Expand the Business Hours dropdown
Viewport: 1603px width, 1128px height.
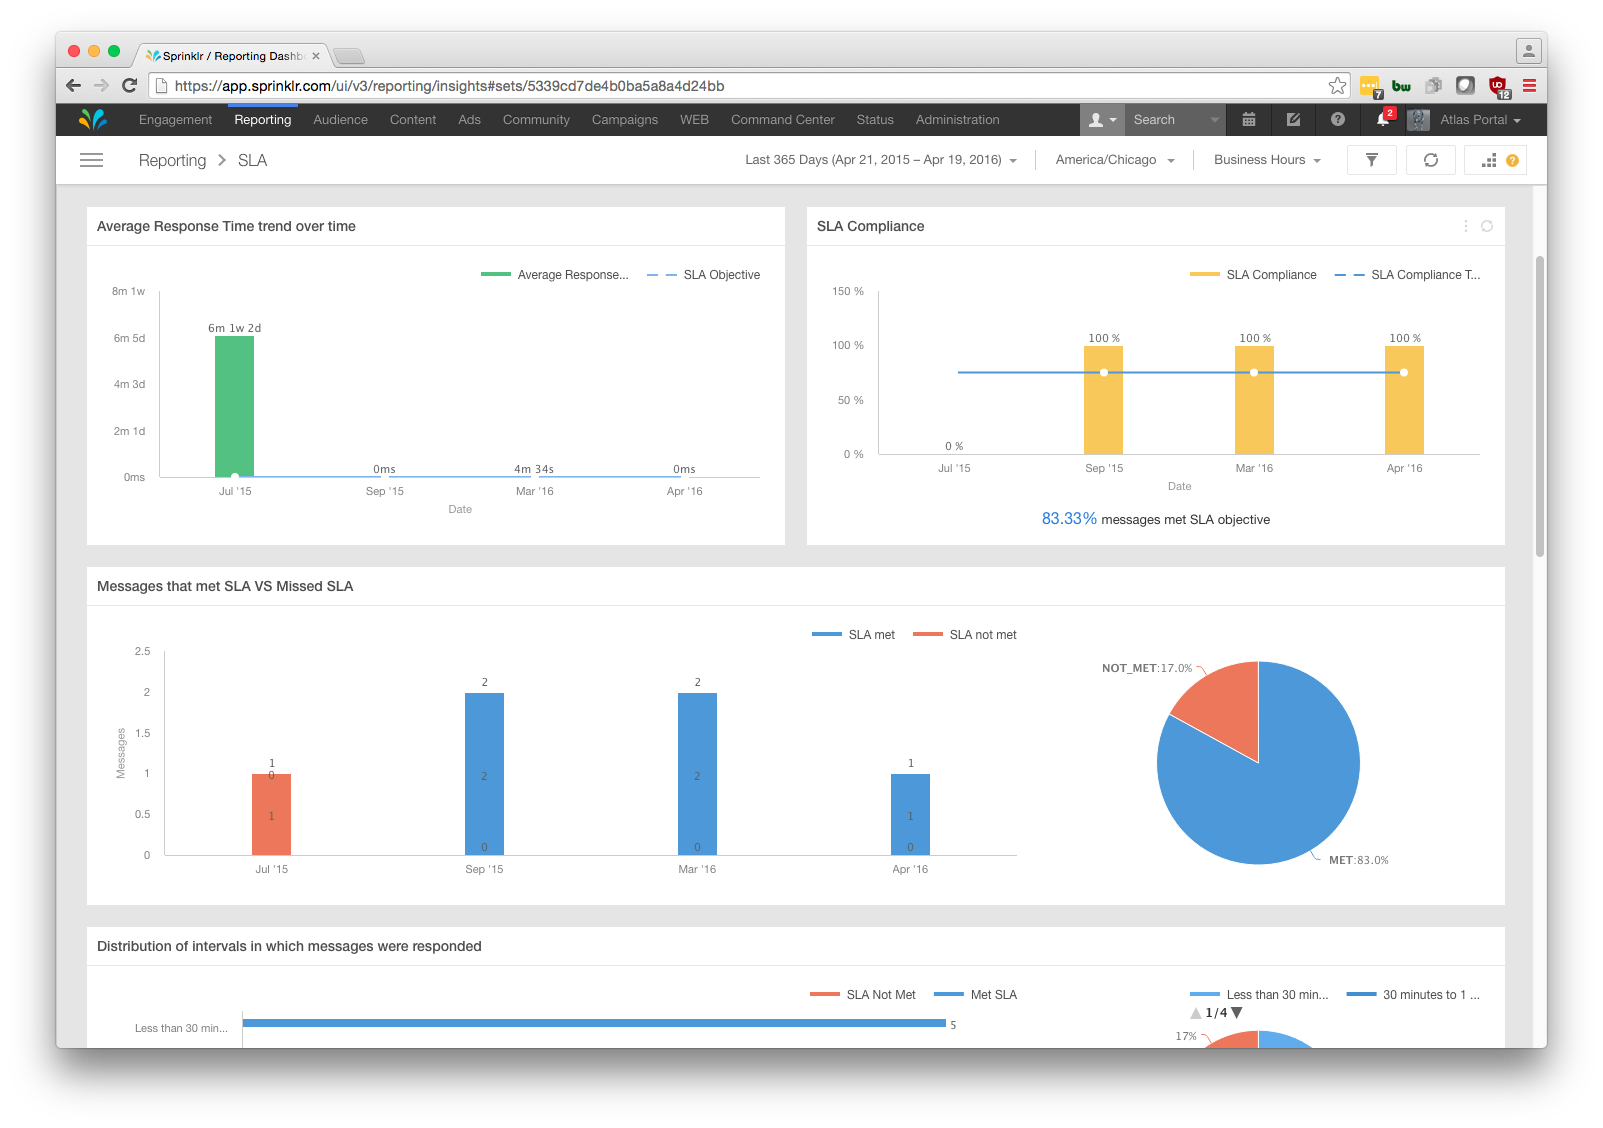(x=1267, y=160)
